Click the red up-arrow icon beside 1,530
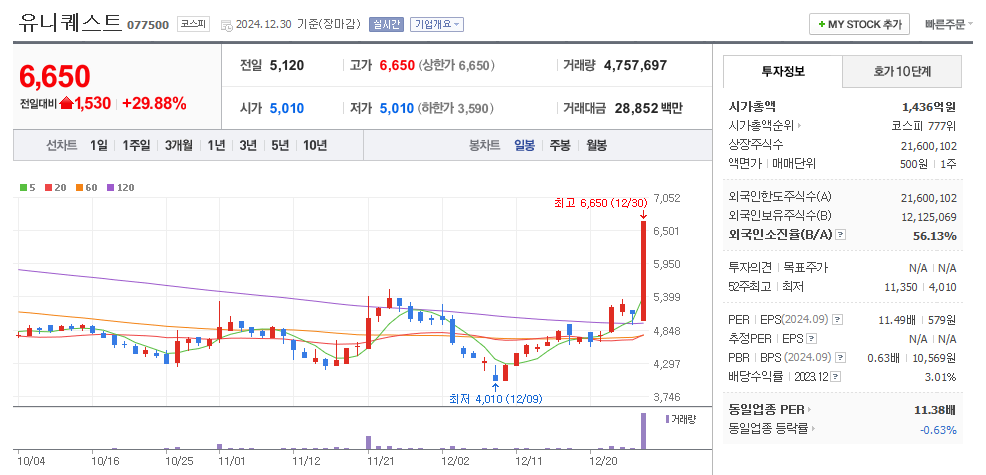The image size is (986, 475). (x=66, y=104)
